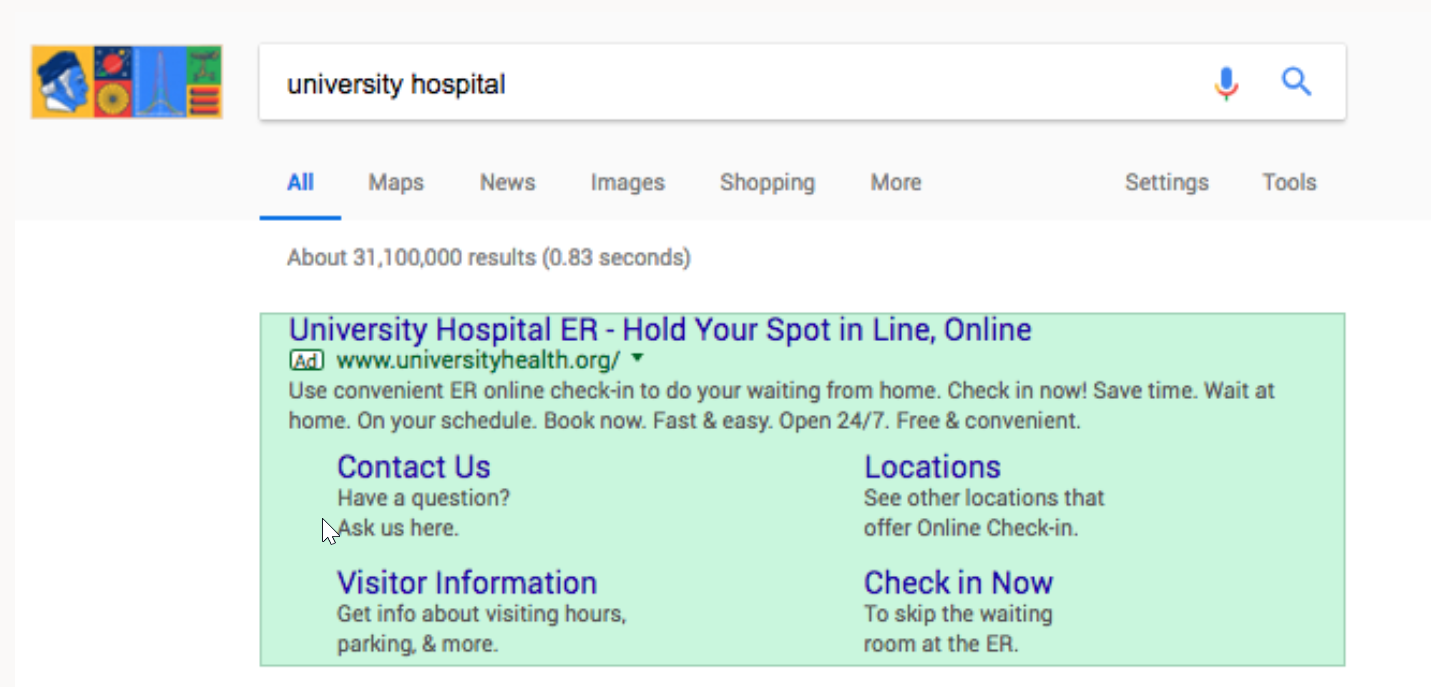Open the More search categories menu

896,182
